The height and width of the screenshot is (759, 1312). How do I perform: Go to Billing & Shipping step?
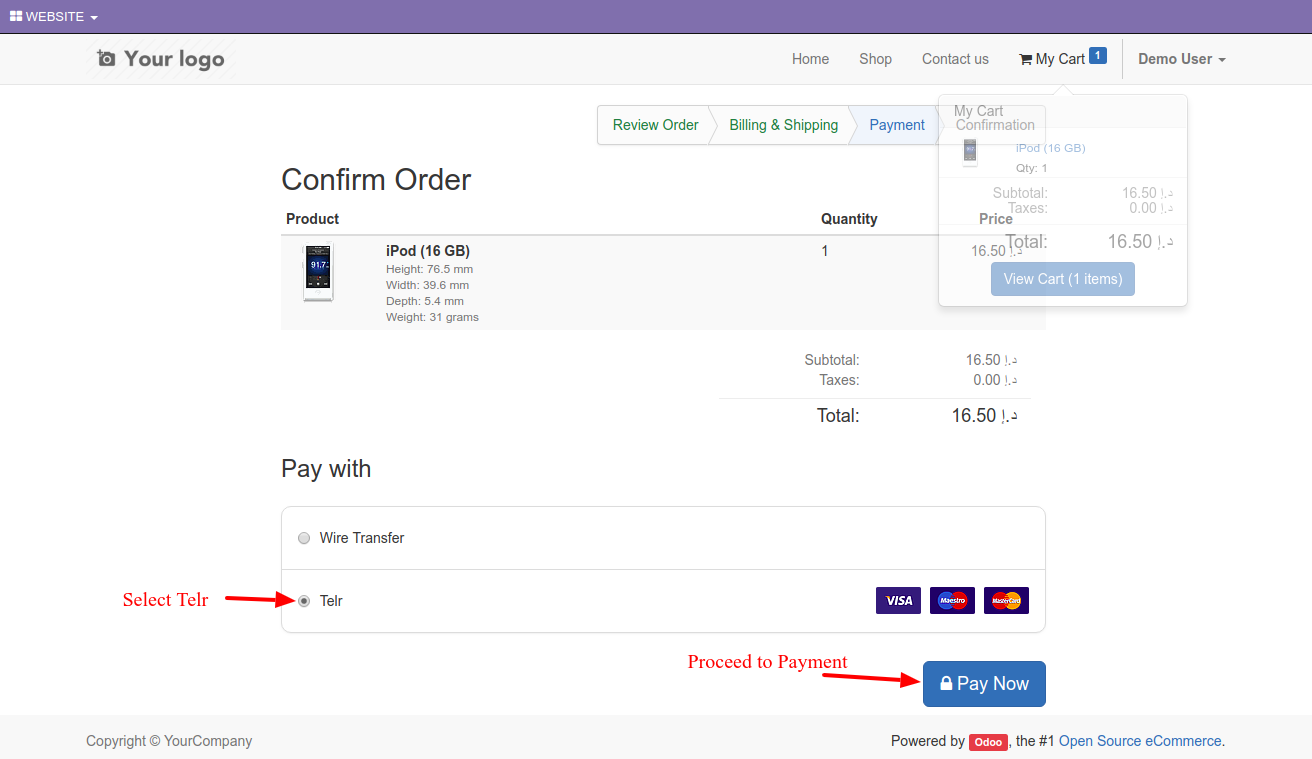784,125
